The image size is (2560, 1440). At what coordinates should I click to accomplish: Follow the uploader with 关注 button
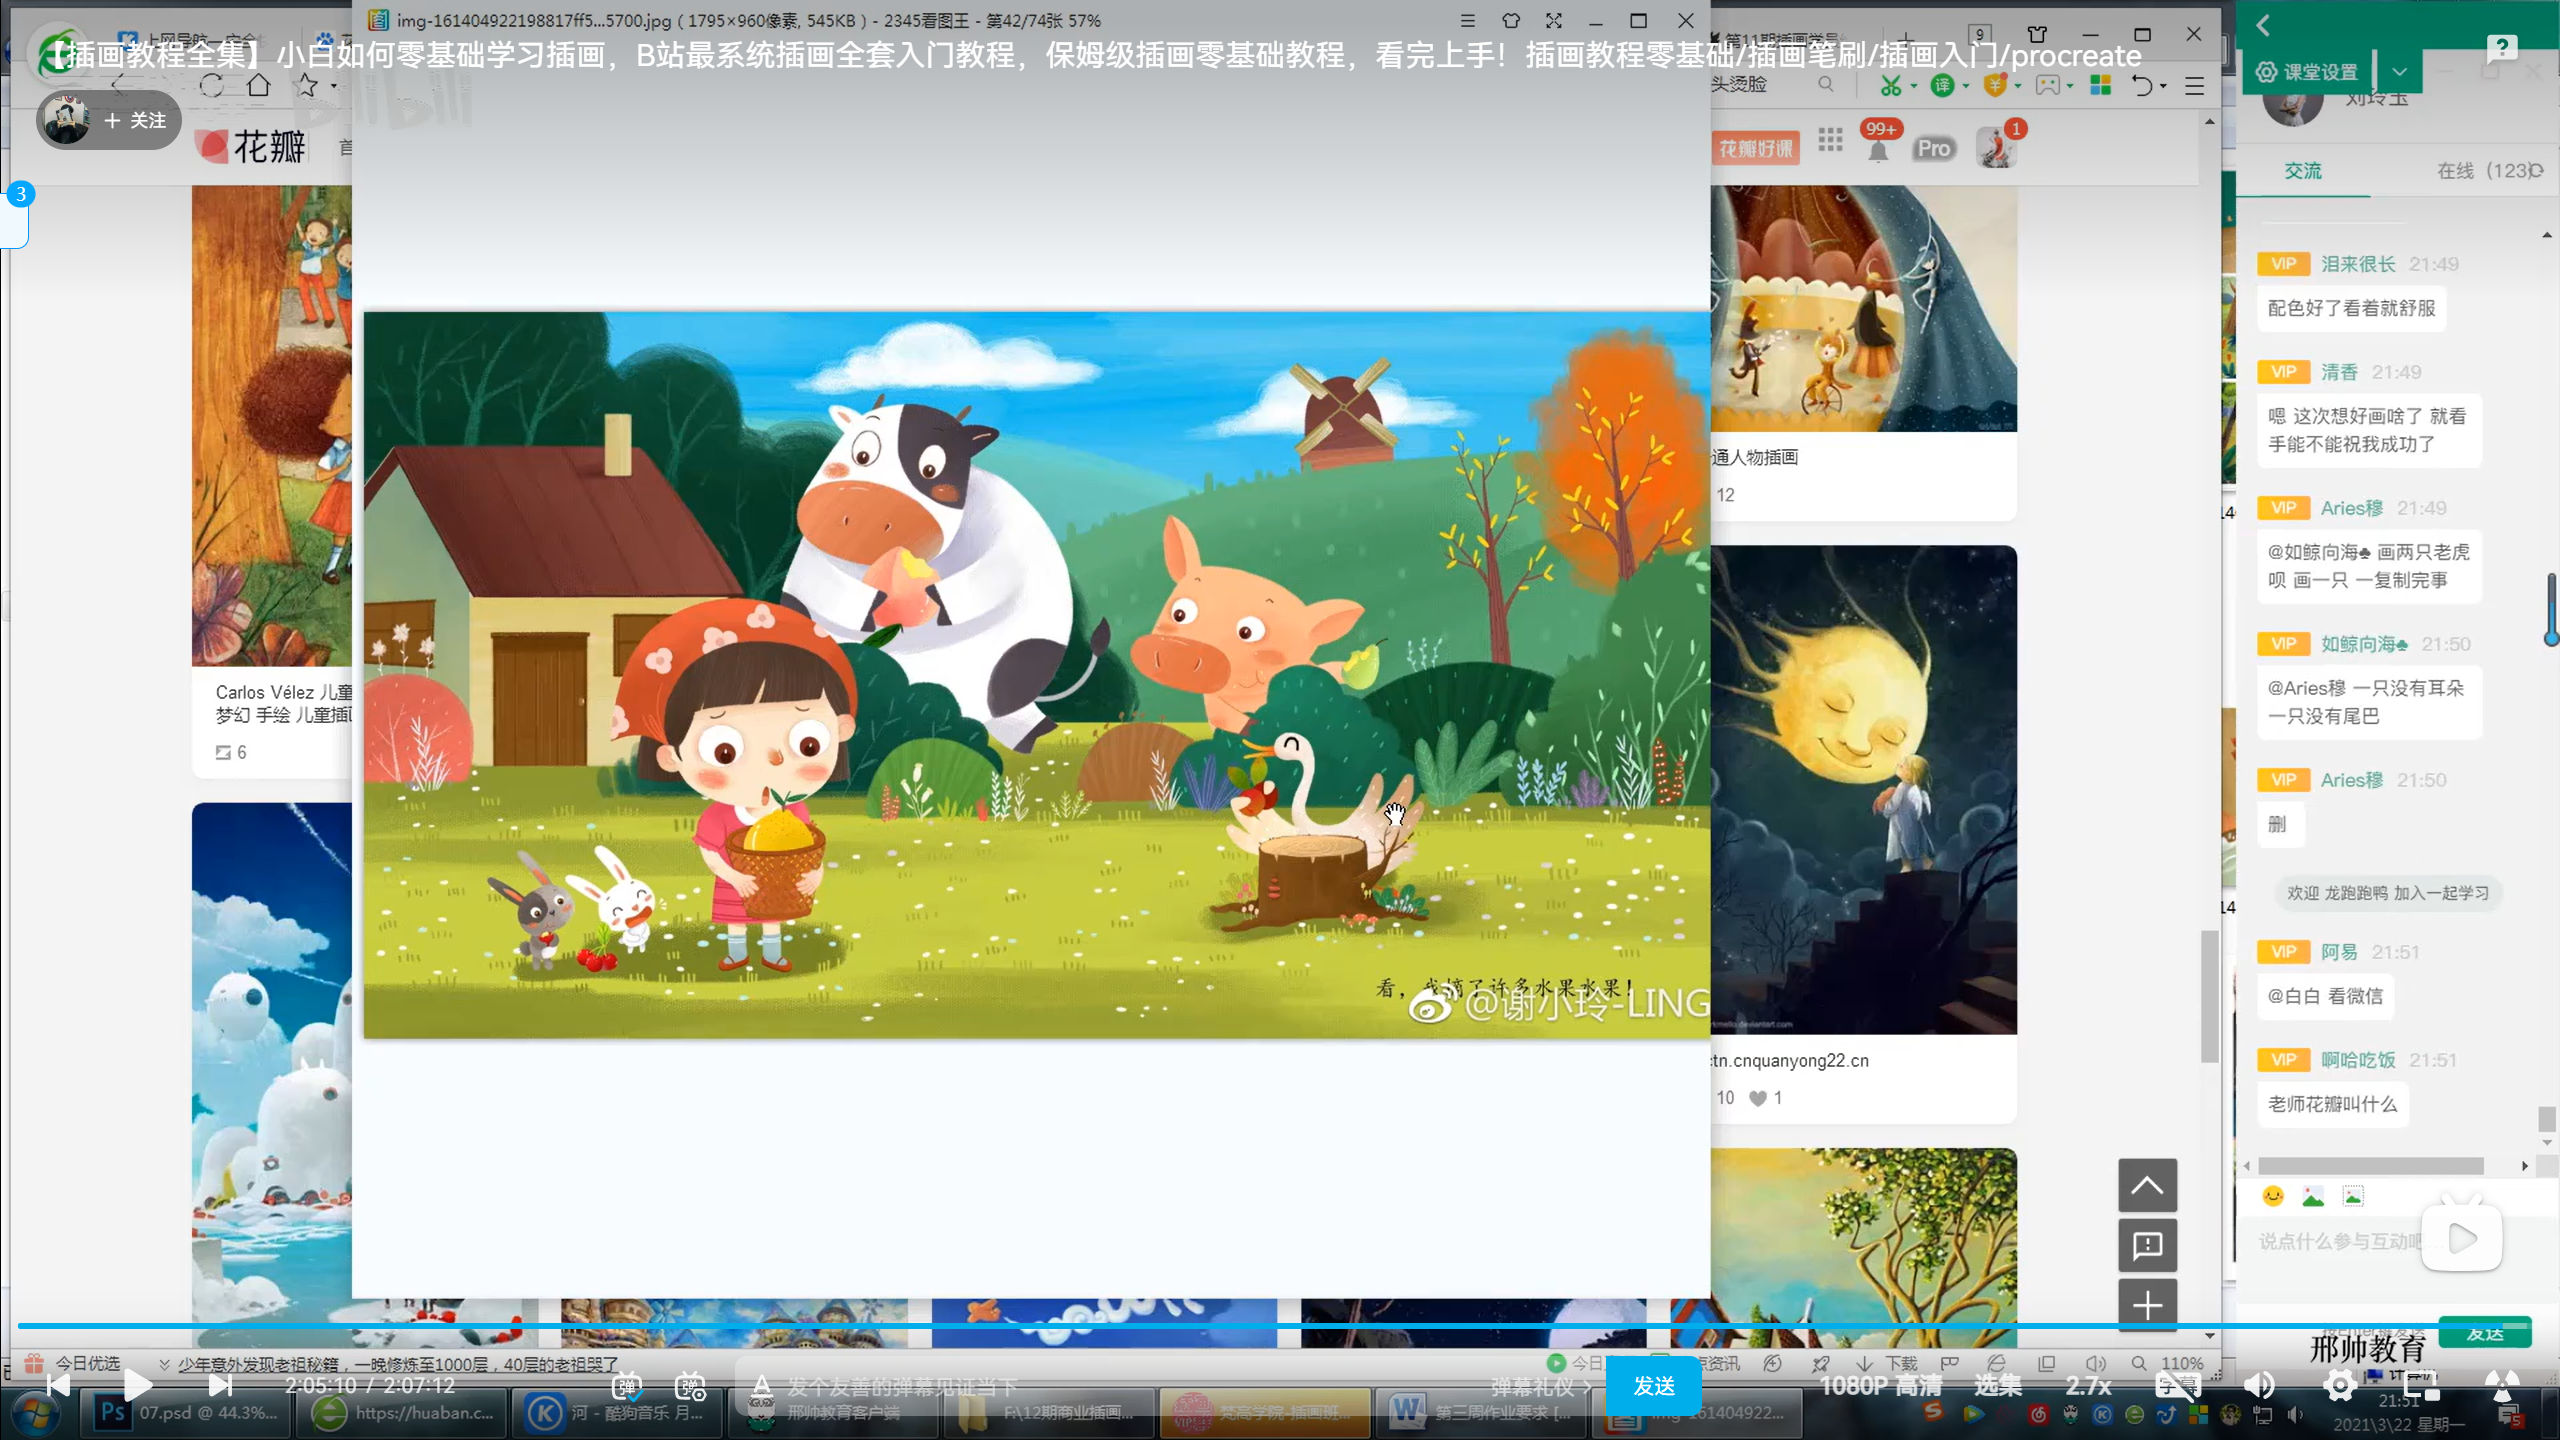(134, 120)
